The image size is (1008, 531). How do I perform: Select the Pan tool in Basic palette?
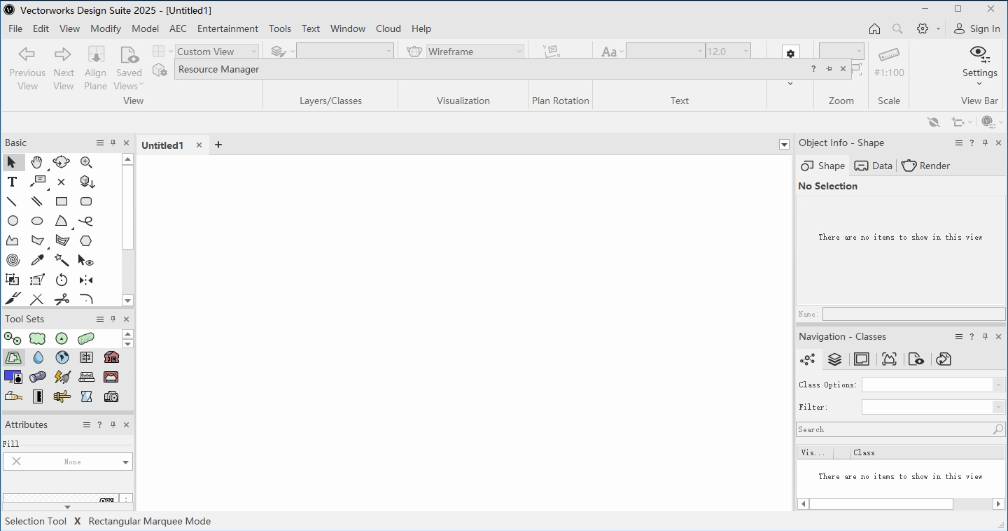[x=37, y=162]
